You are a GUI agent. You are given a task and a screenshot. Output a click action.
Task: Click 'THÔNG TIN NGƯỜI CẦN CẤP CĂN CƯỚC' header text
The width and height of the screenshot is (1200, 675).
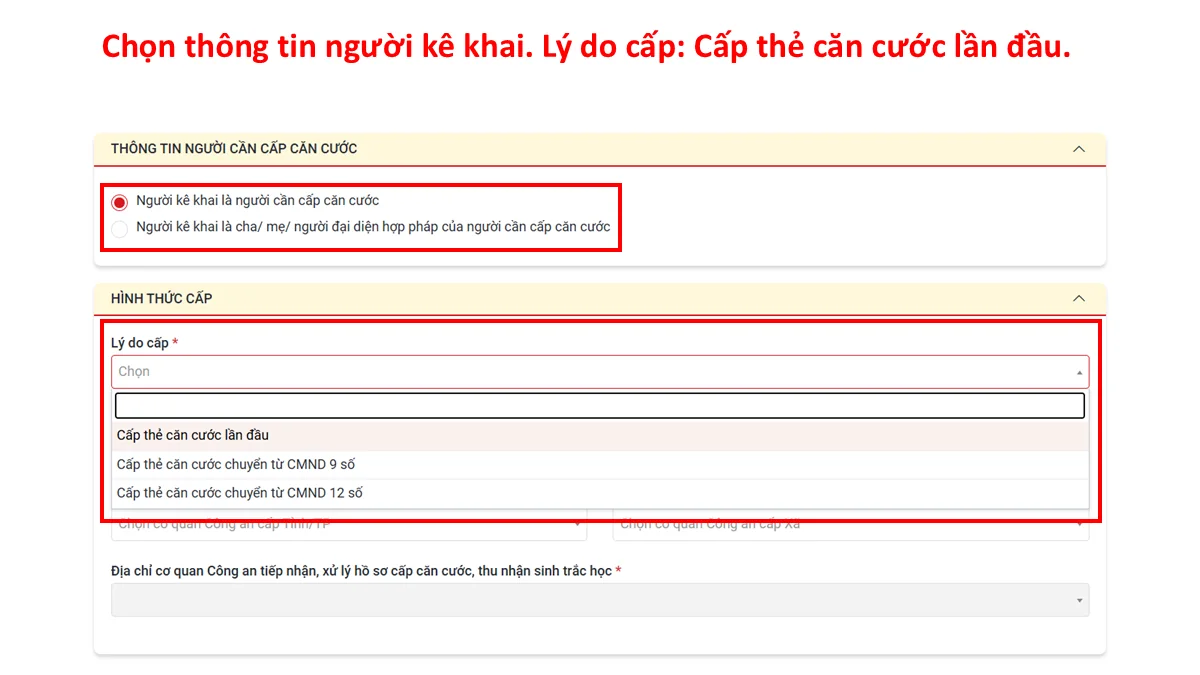pos(234,149)
